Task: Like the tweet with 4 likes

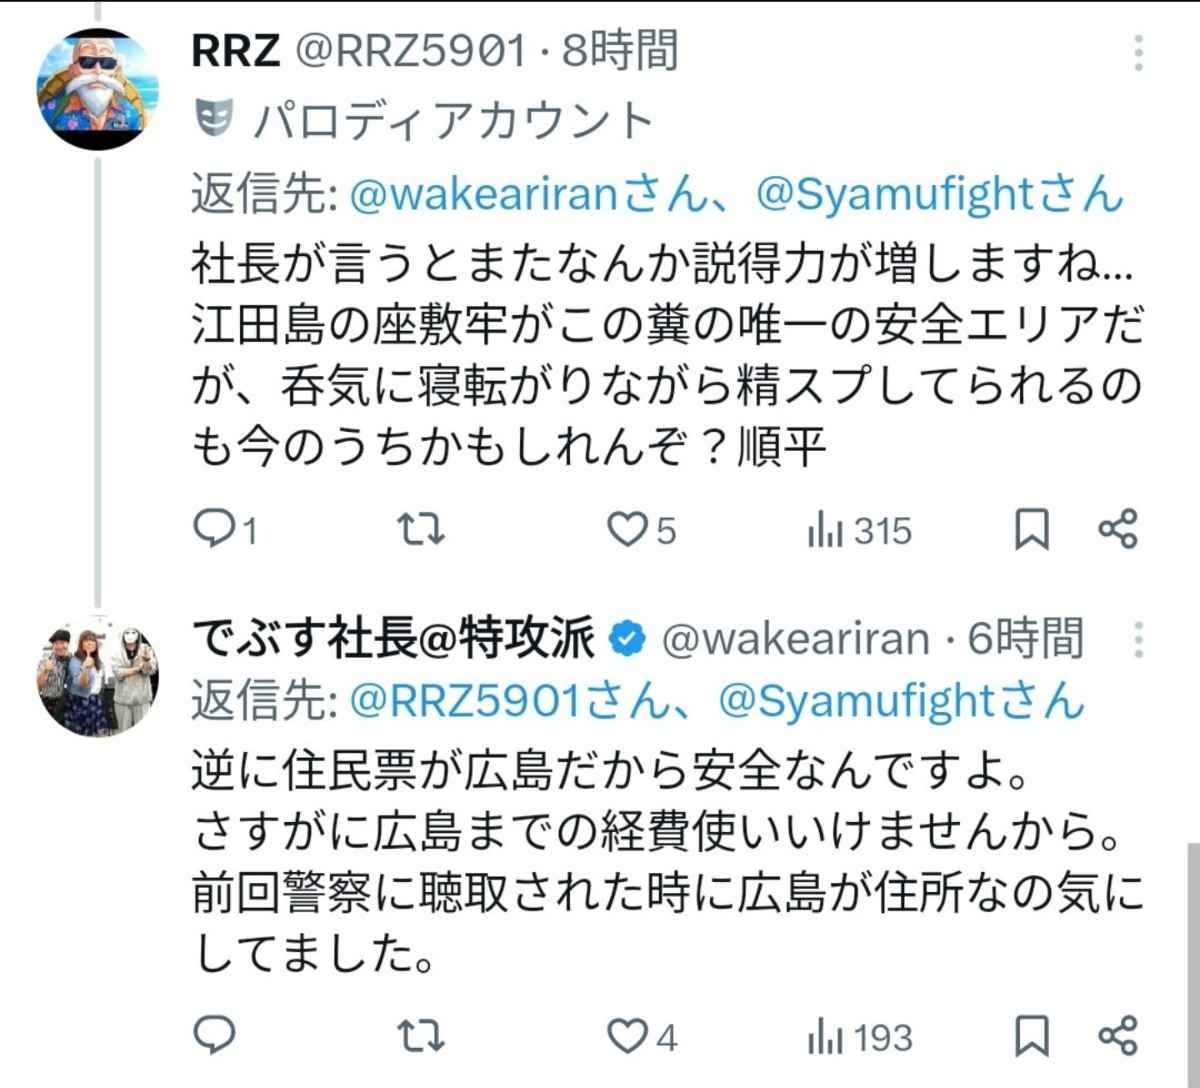Action: click(629, 1037)
